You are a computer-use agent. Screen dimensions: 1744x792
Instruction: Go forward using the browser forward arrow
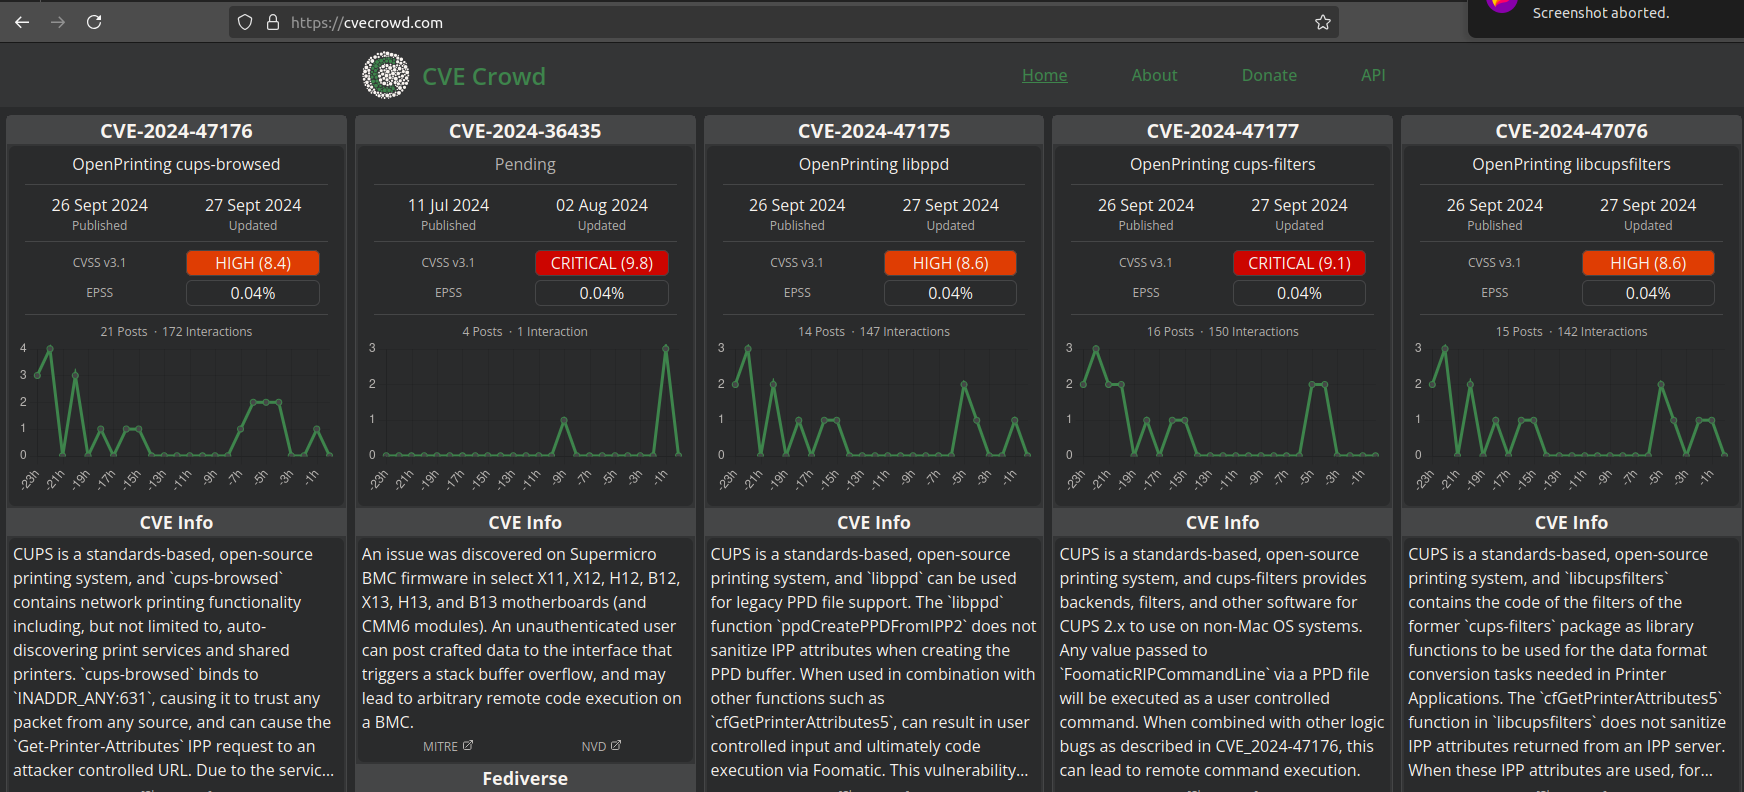click(58, 22)
